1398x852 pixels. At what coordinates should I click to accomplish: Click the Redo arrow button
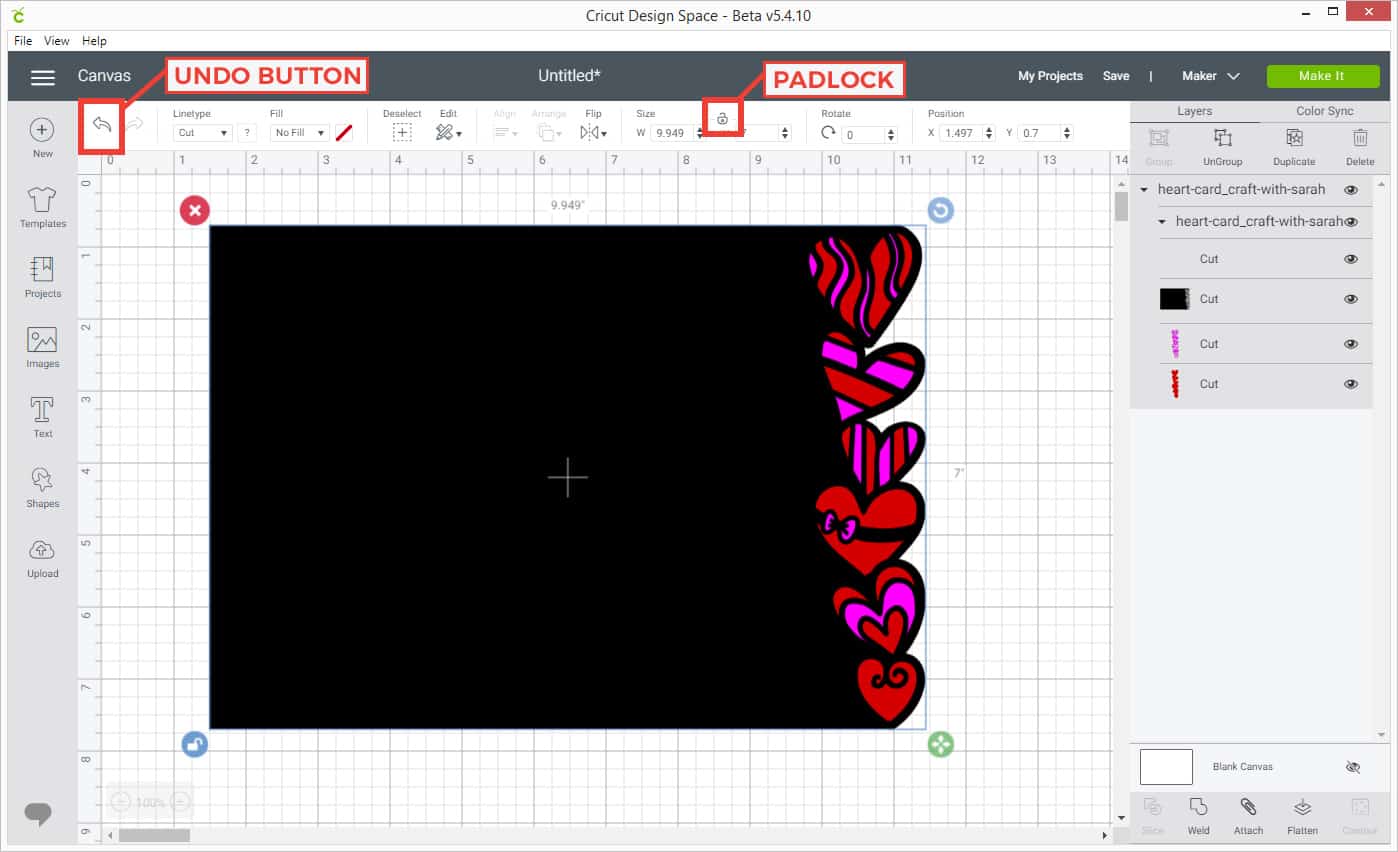point(134,124)
